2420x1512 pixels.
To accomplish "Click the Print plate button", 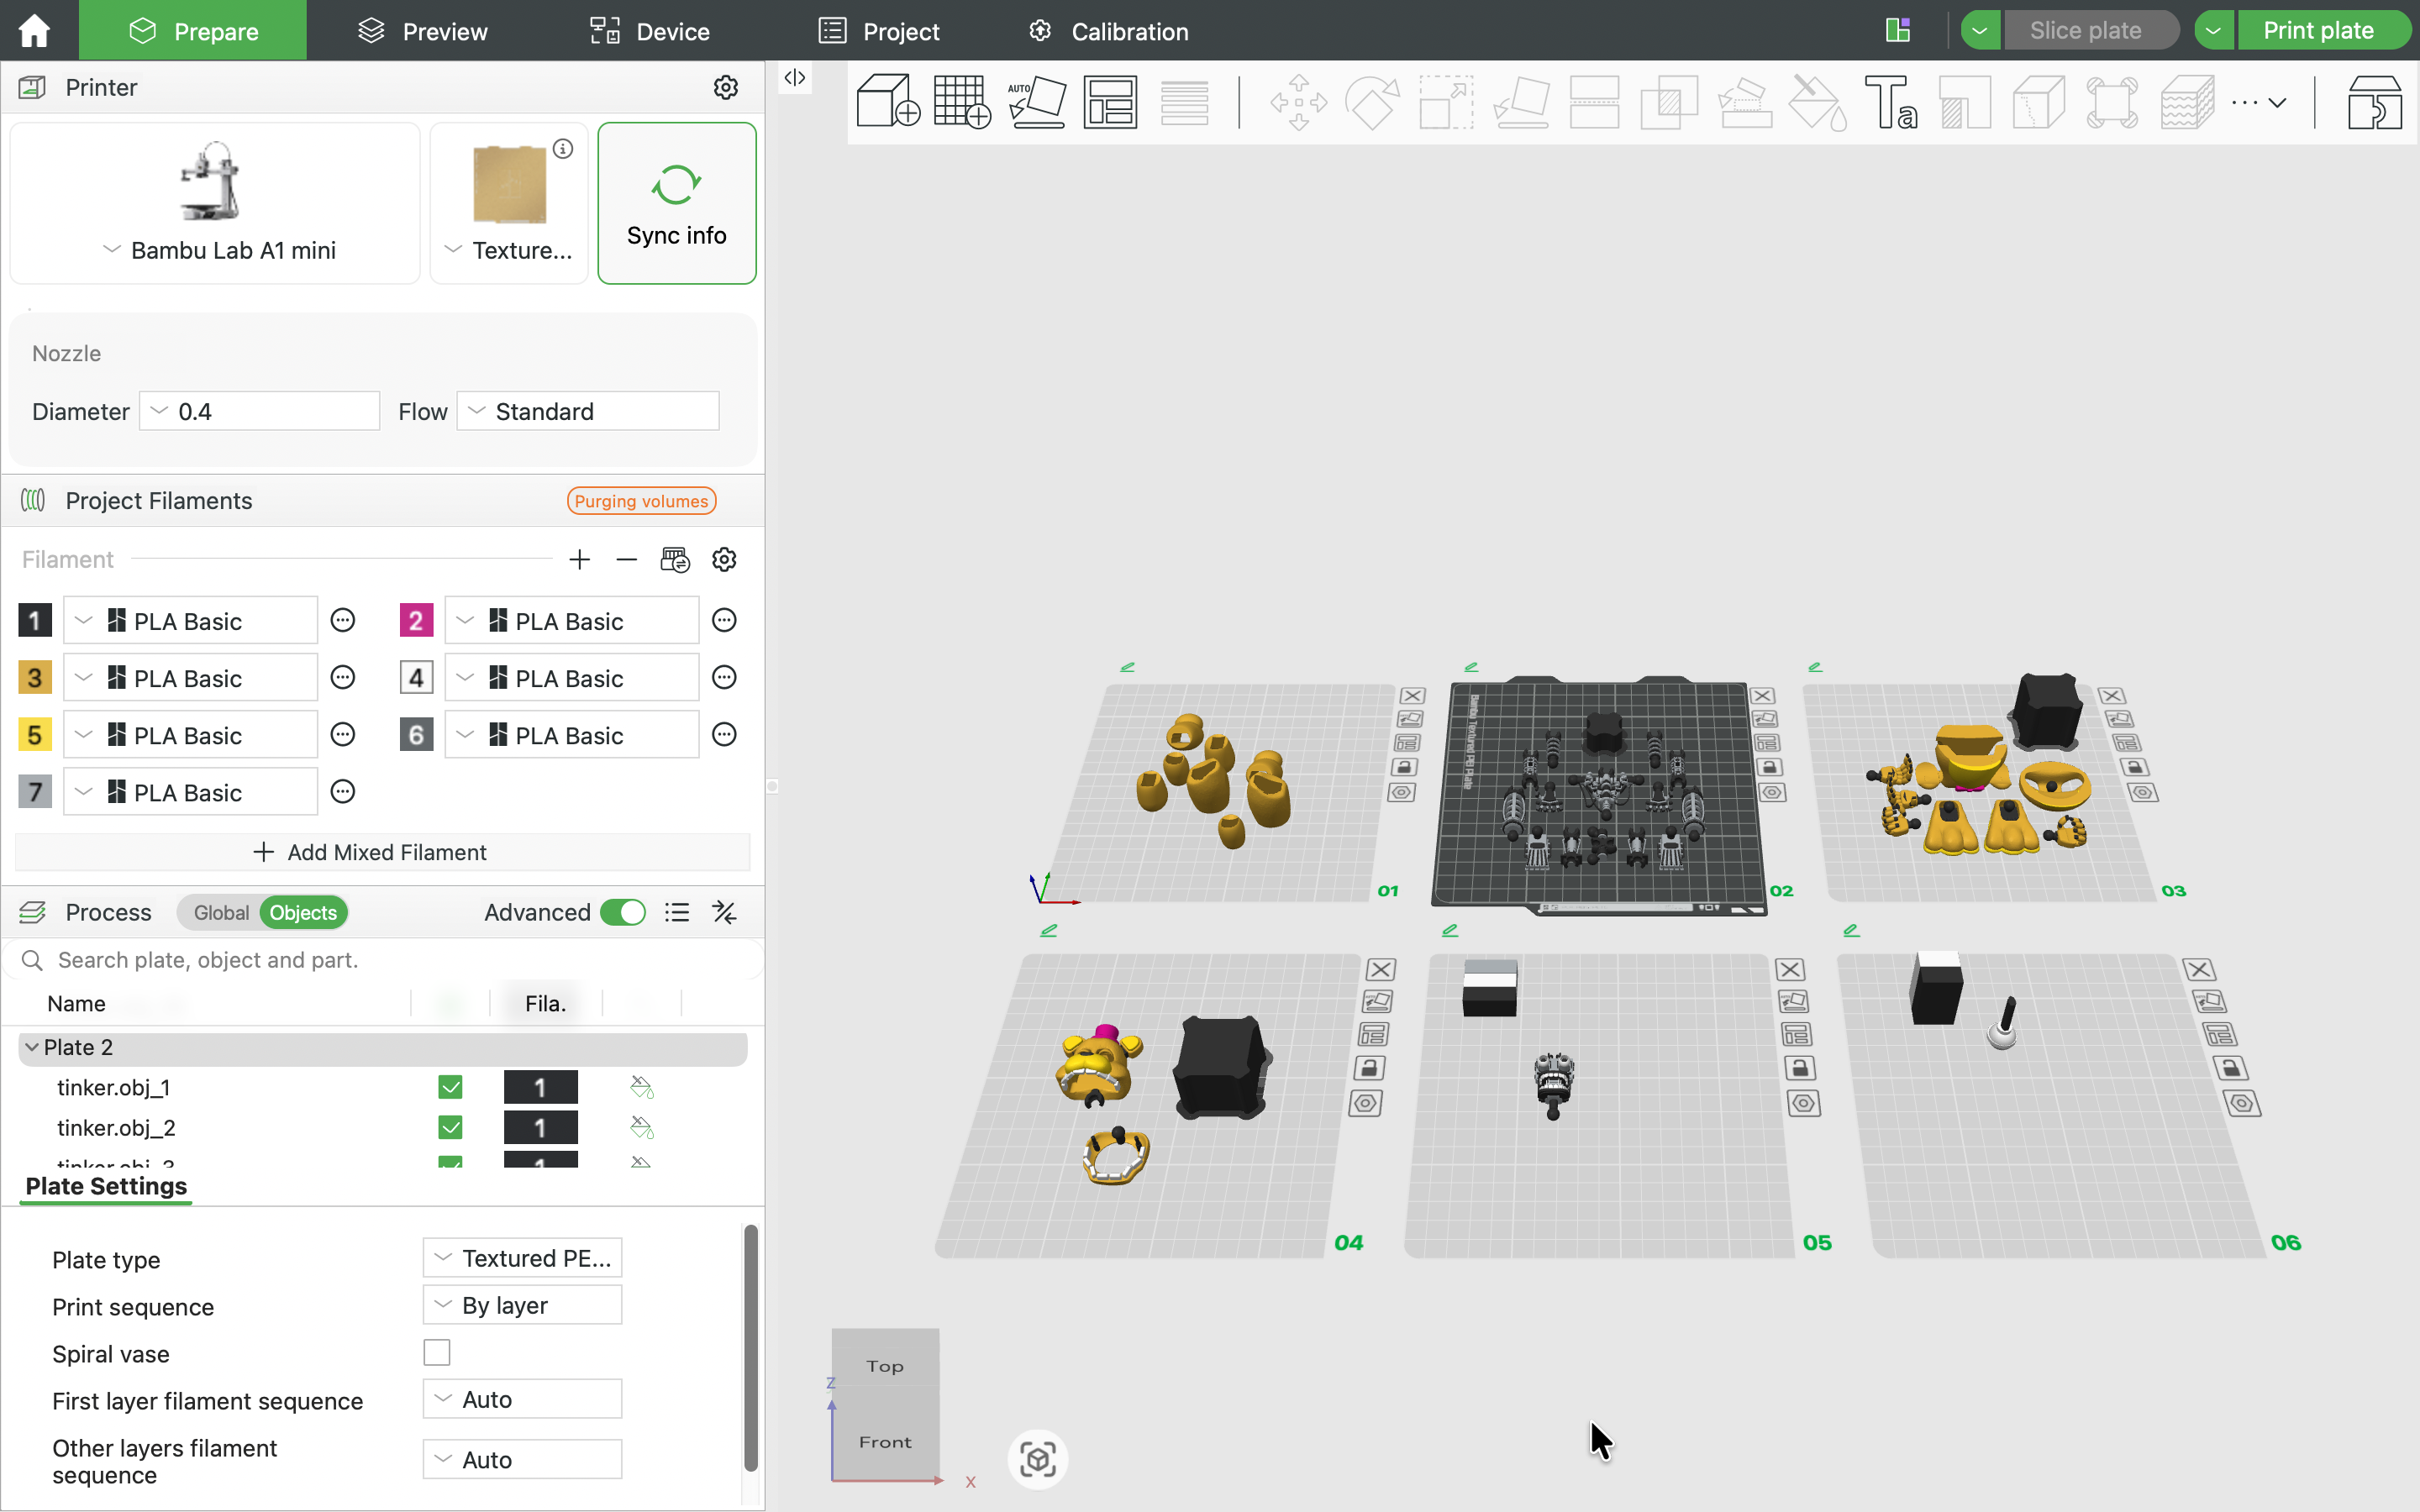I will [x=2324, y=30].
